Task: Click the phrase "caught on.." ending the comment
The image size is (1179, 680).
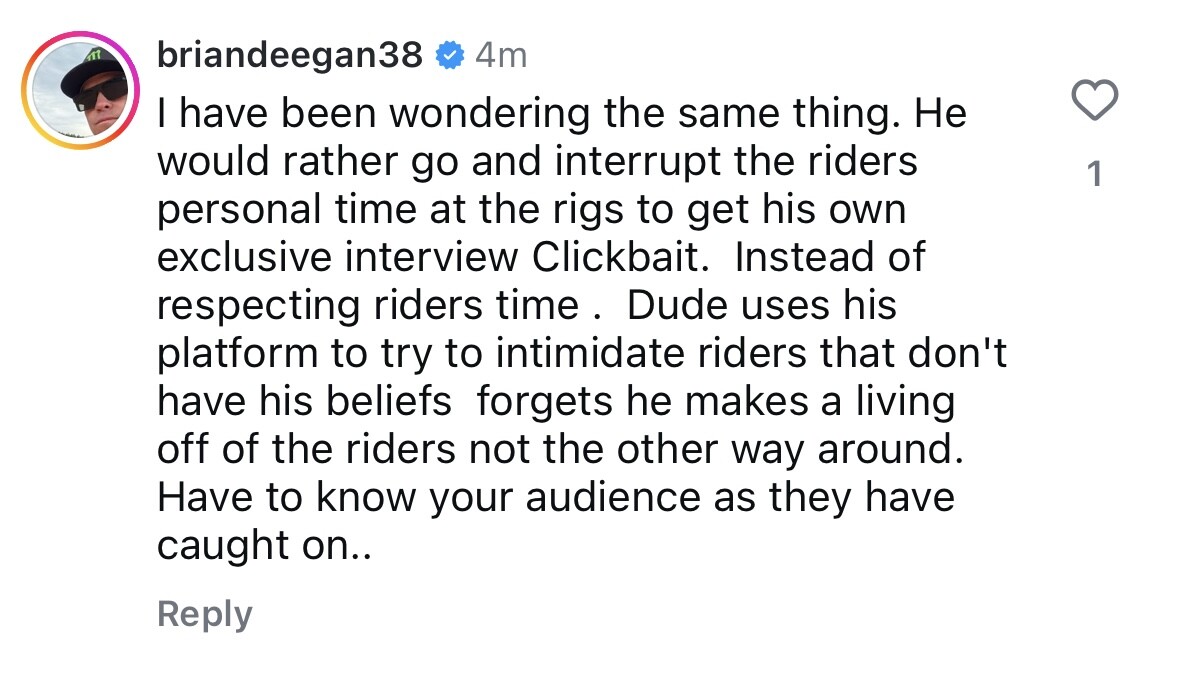Action: point(264,545)
